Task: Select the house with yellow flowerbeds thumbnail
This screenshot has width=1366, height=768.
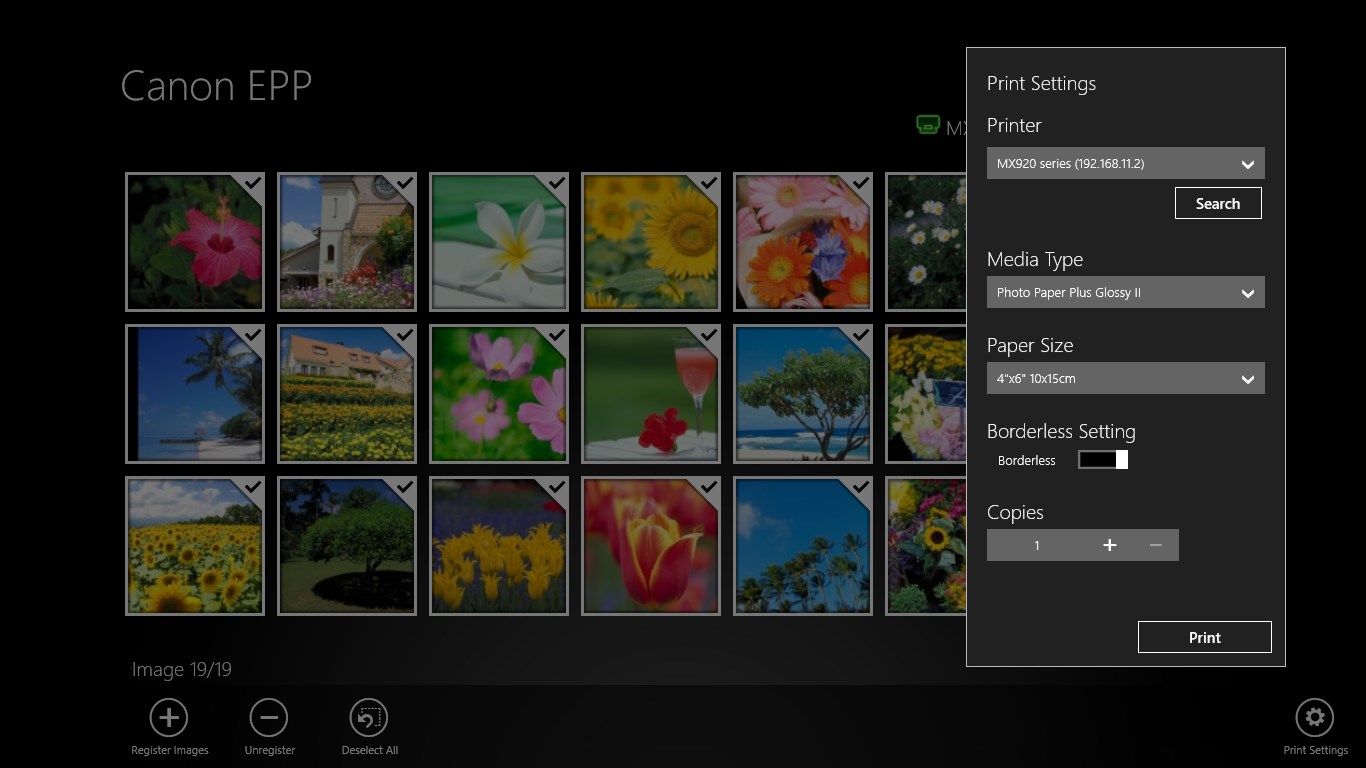Action: [x=347, y=394]
